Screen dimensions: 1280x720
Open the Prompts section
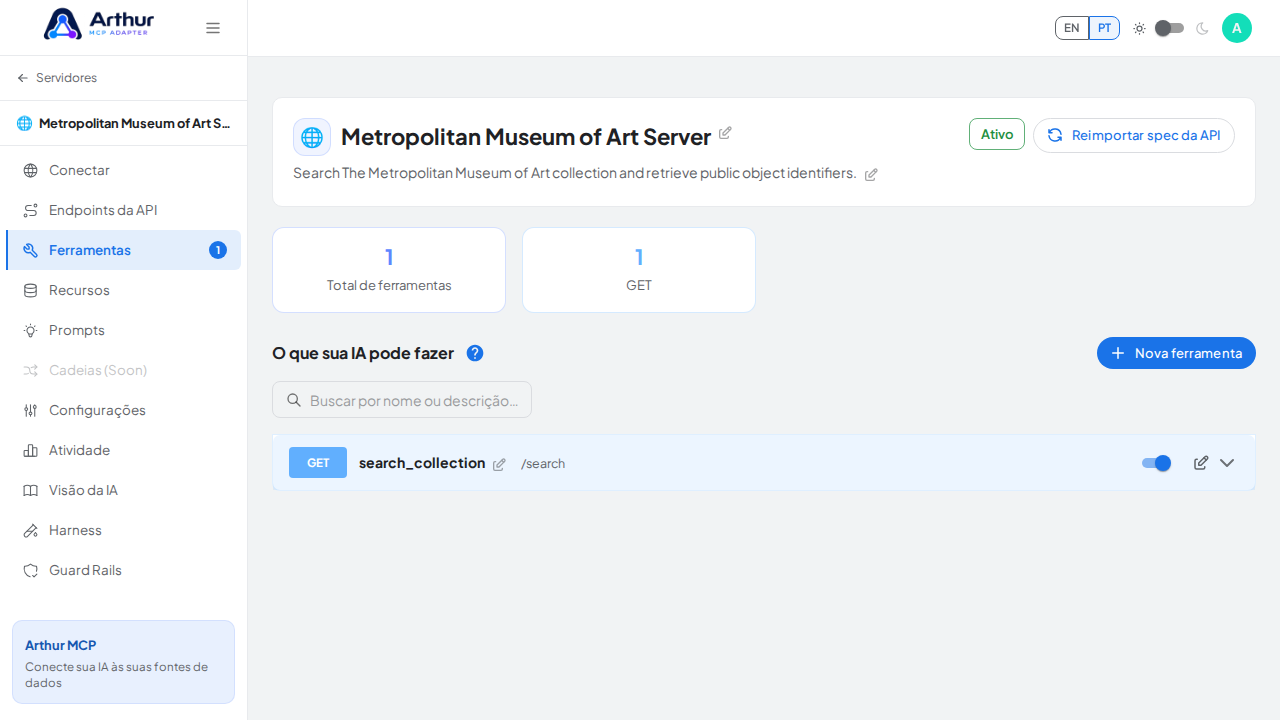click(x=123, y=330)
